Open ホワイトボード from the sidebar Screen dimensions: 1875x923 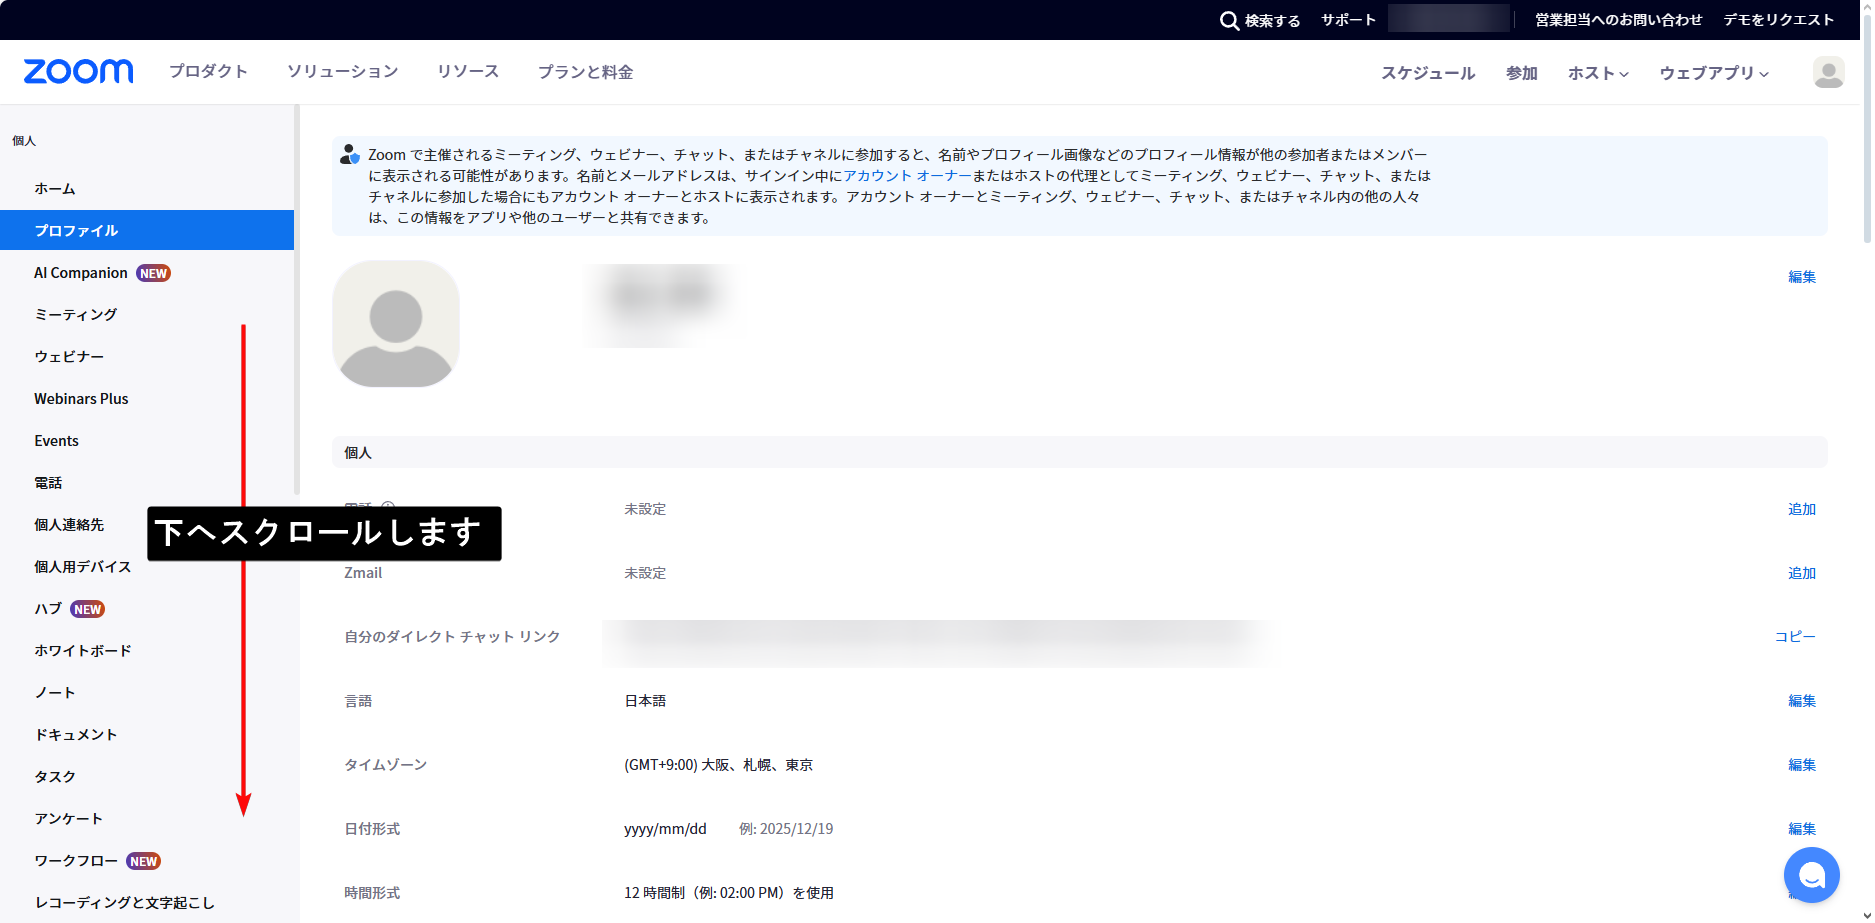pyautogui.click(x=83, y=651)
